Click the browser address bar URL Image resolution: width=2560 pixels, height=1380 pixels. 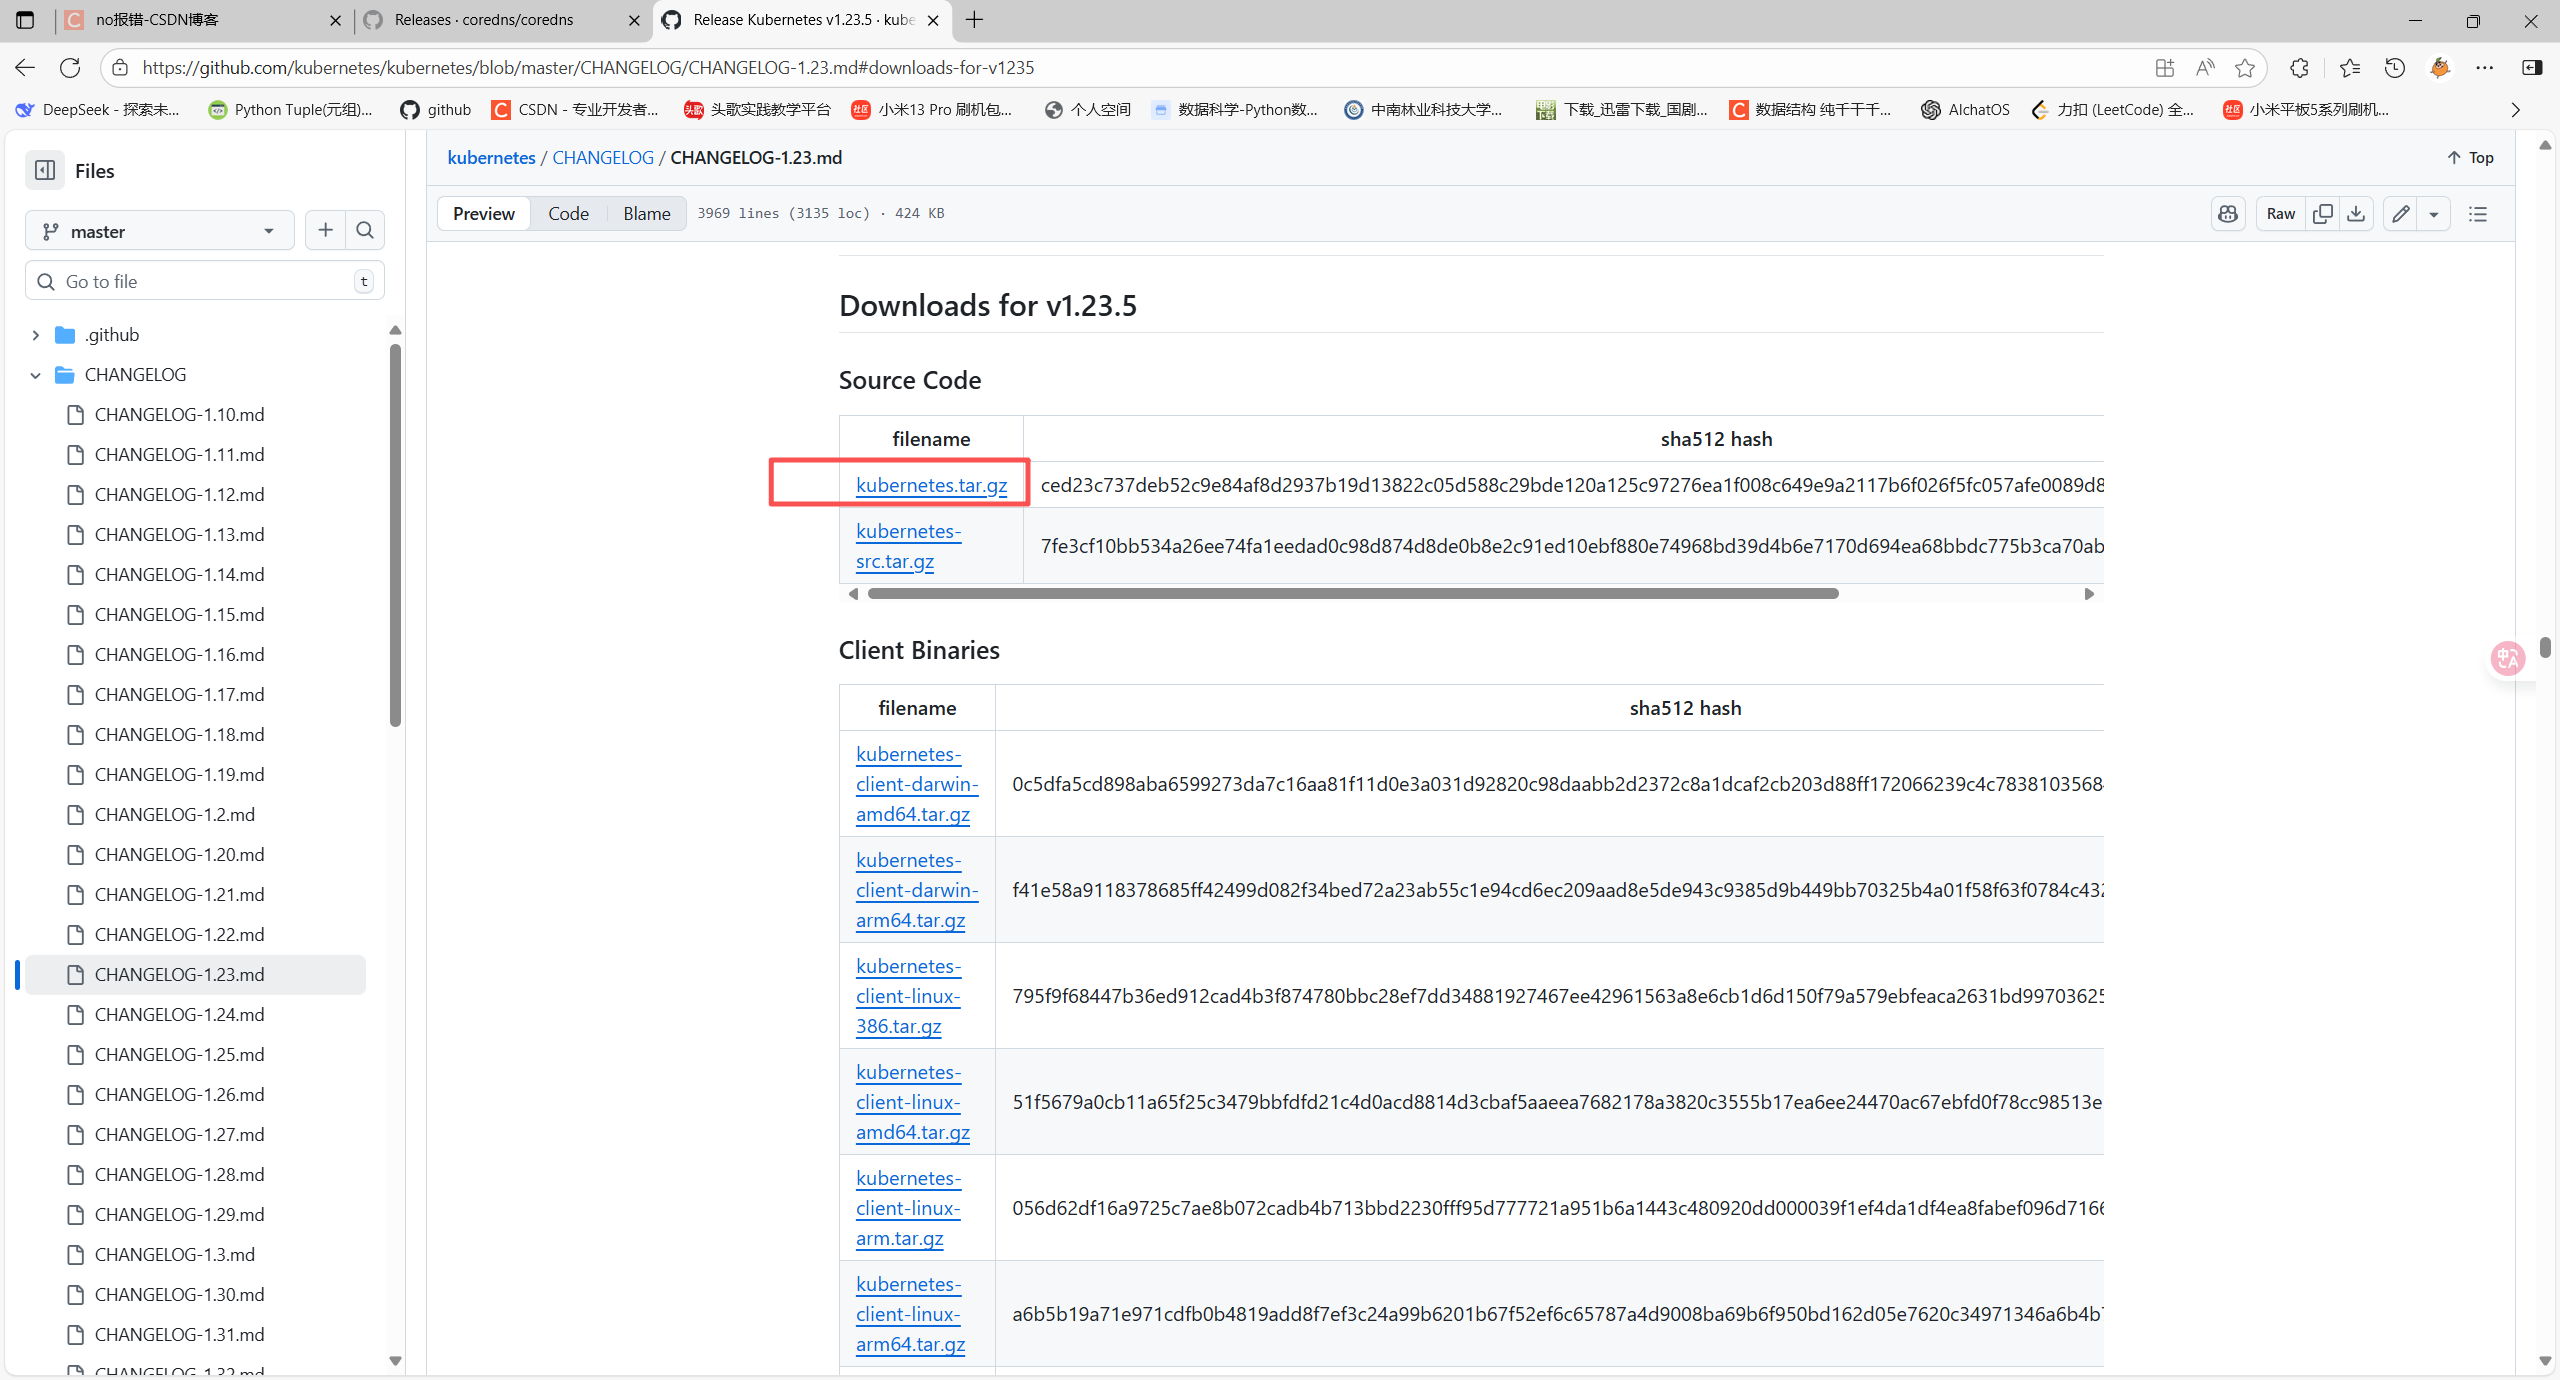588,67
